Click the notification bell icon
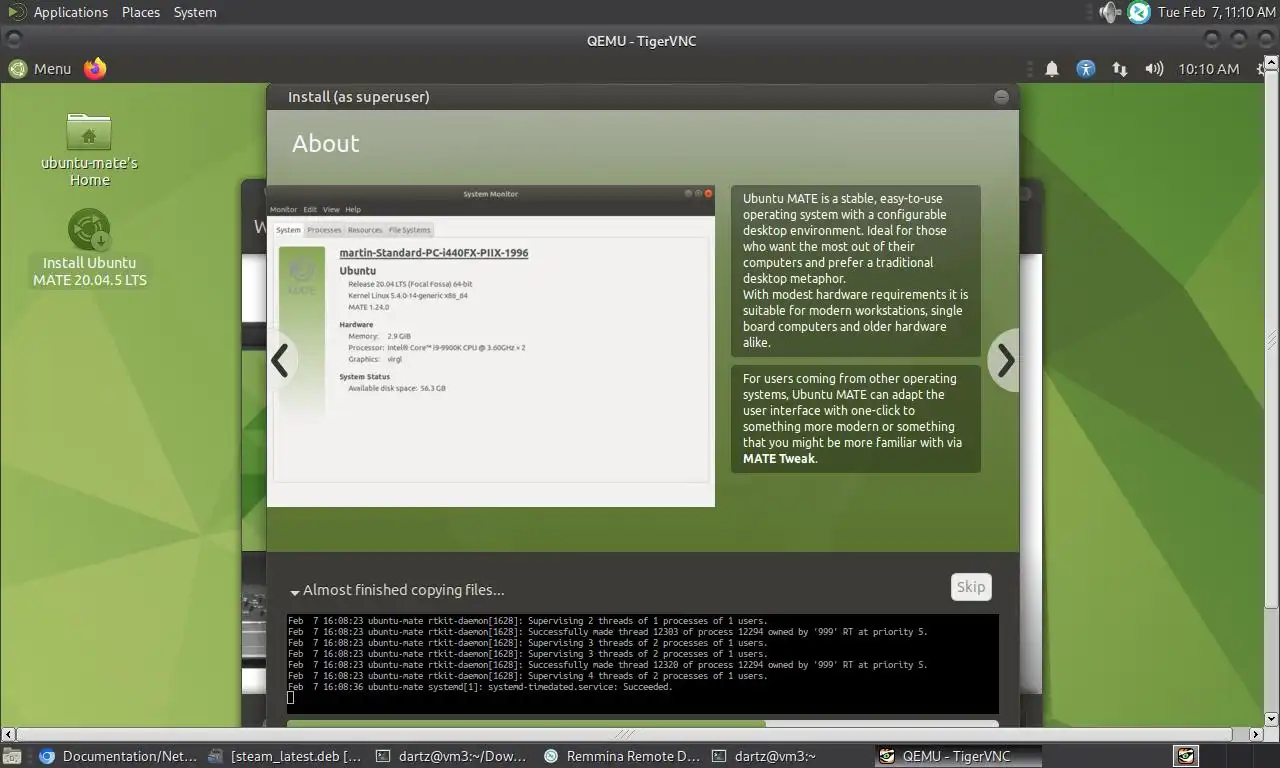Image resolution: width=1280 pixels, height=768 pixels. pos(1052,69)
